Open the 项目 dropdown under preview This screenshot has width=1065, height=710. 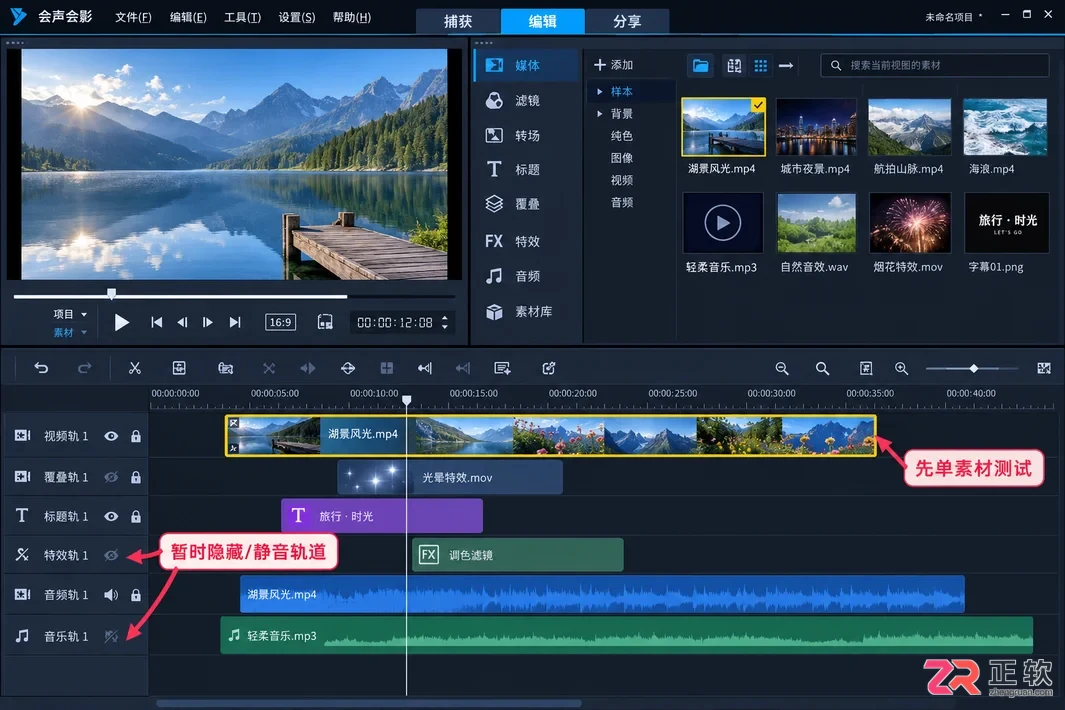71,314
